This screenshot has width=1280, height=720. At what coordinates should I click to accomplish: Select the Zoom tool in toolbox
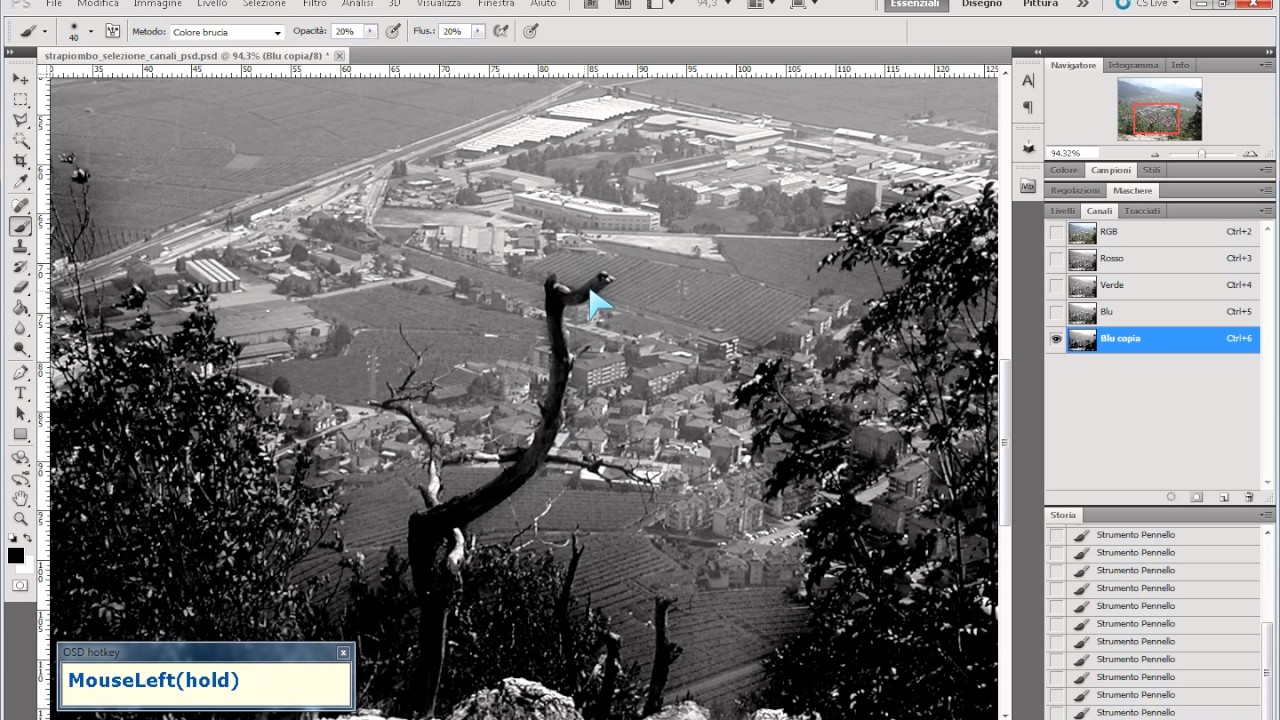pyautogui.click(x=20, y=519)
